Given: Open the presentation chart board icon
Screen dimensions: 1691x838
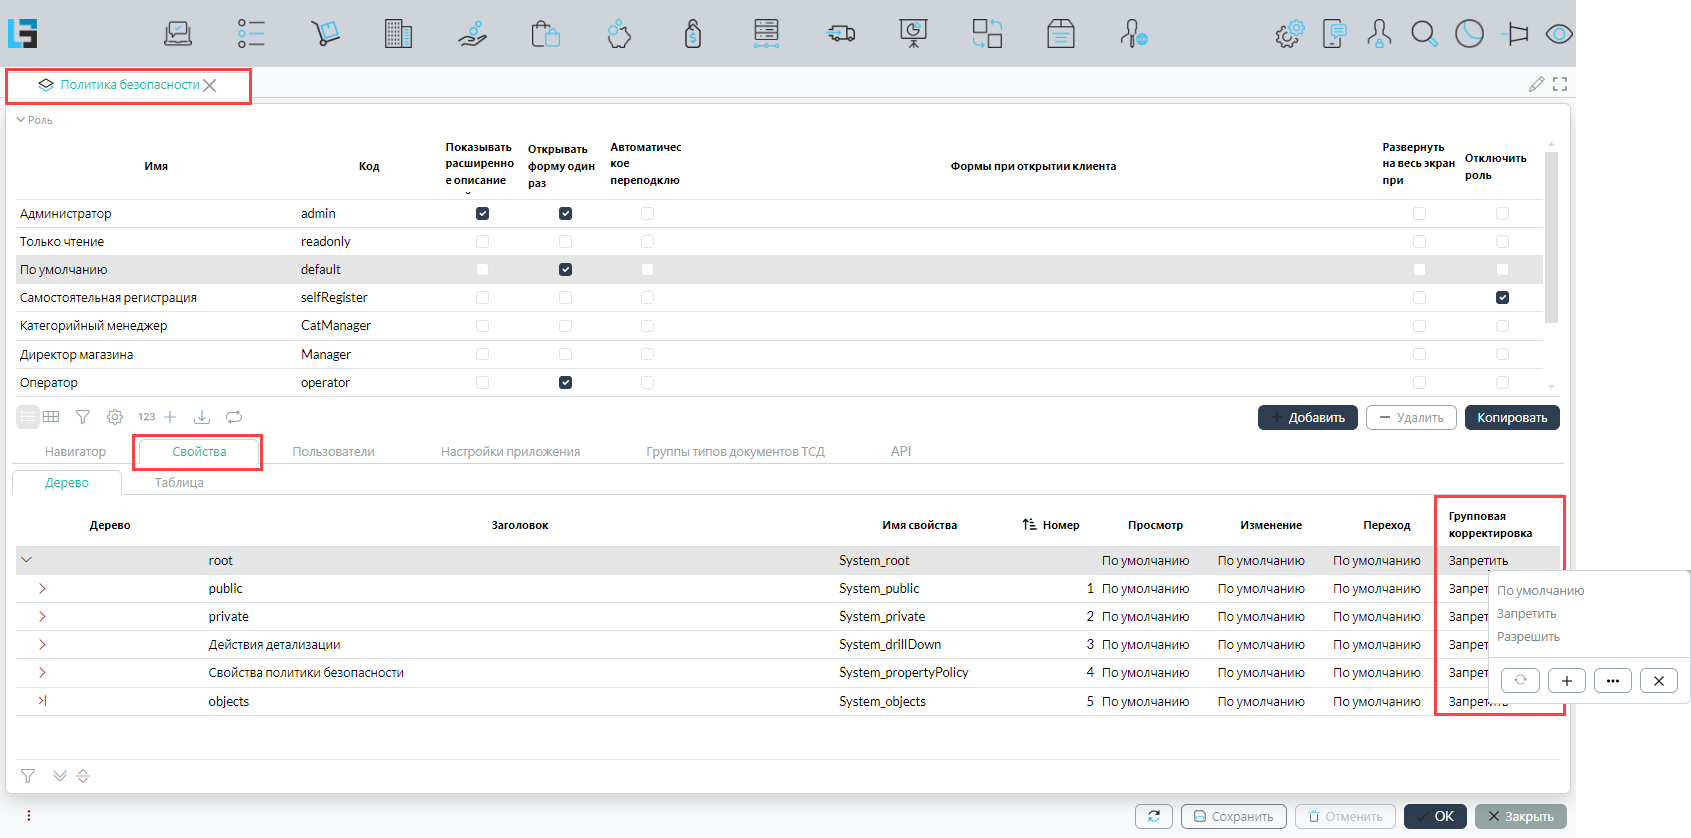Looking at the screenshot, I should click(913, 34).
